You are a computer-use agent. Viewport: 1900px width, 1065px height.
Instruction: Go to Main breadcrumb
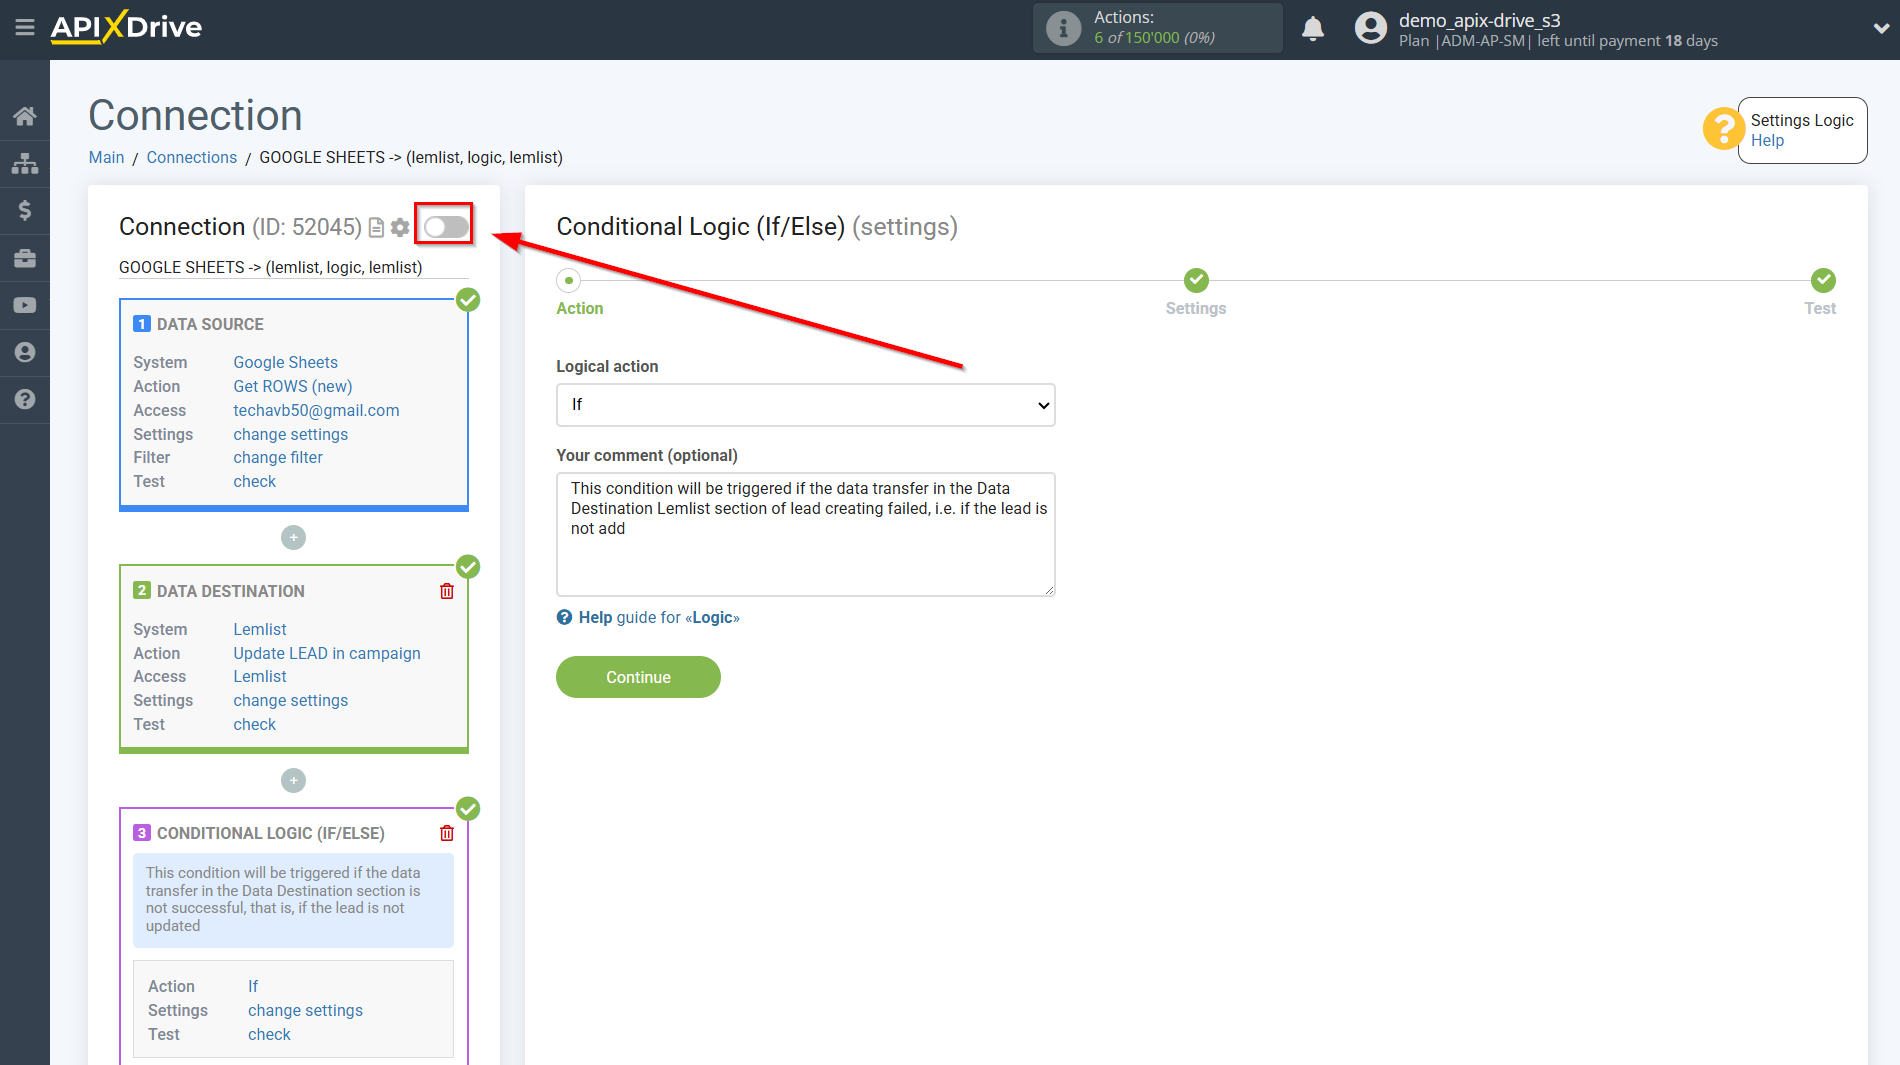(106, 157)
